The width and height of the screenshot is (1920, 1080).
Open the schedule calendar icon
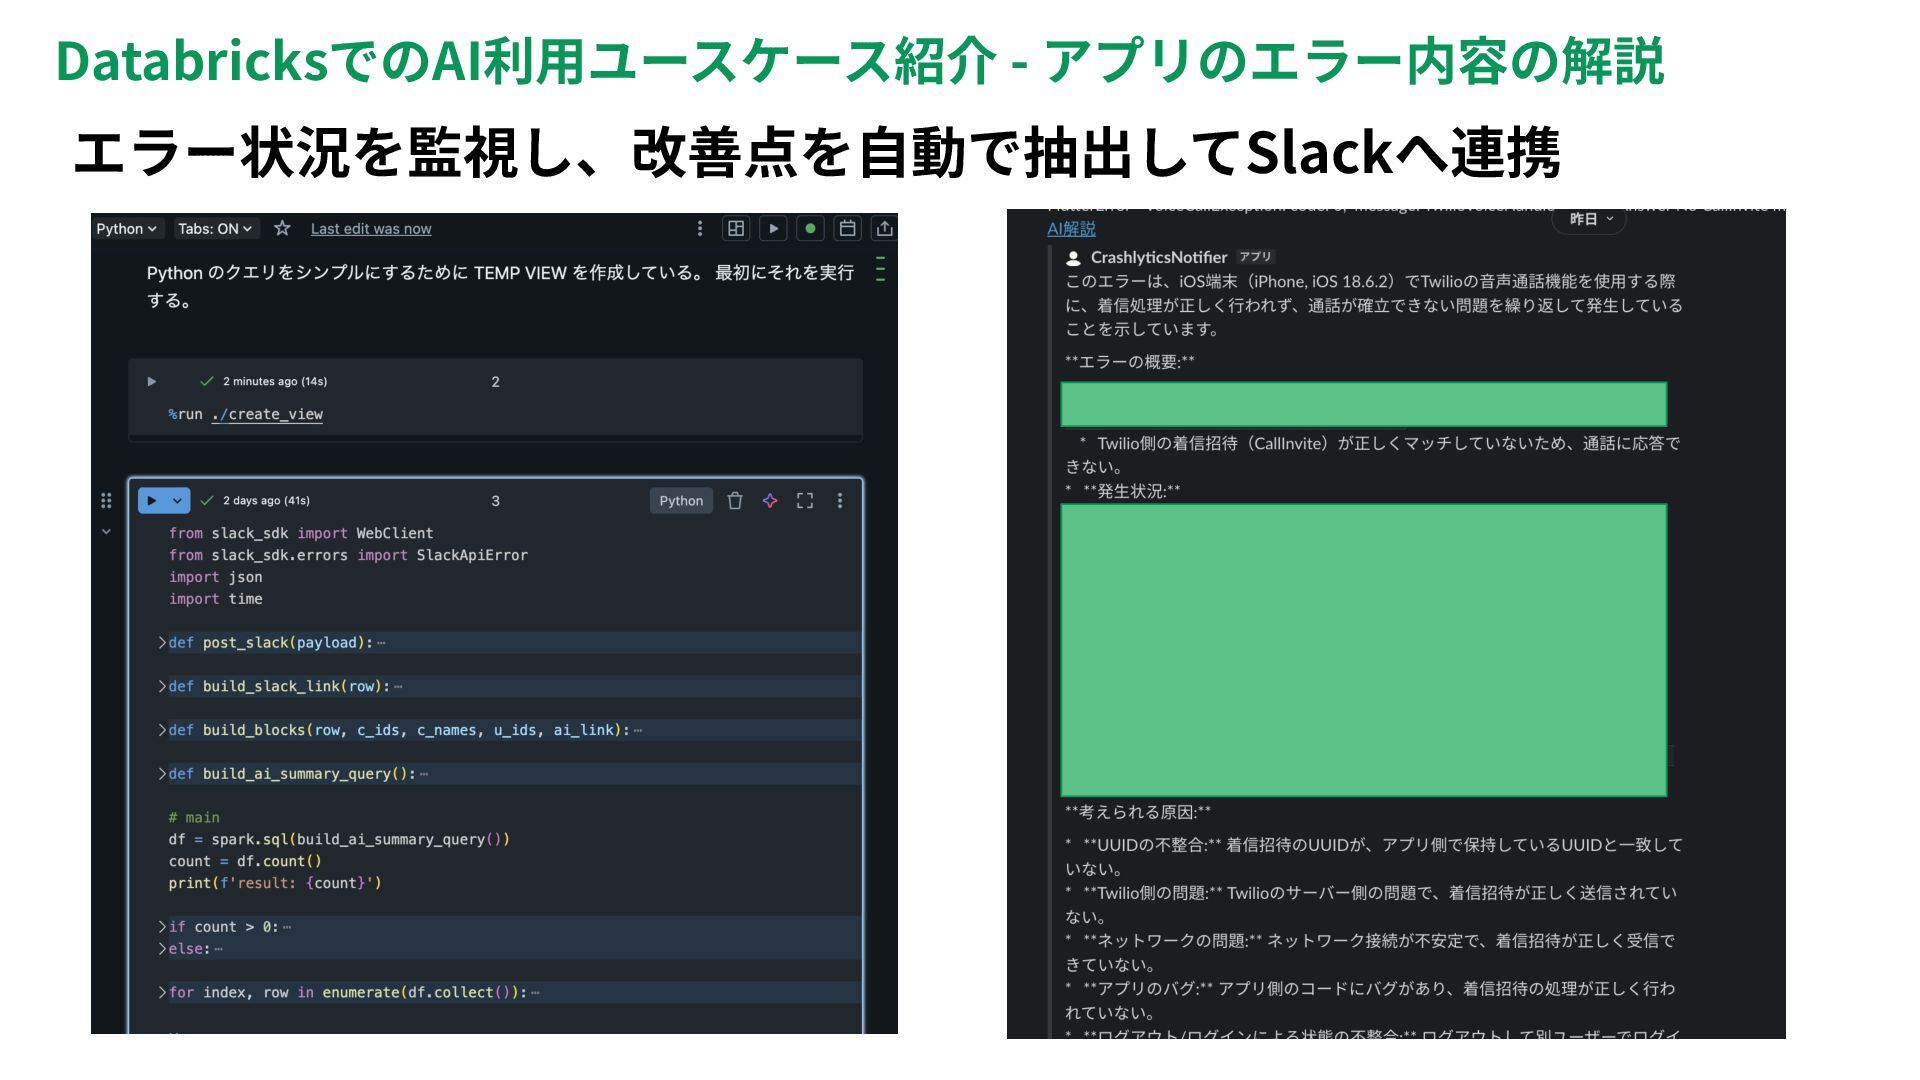(x=847, y=228)
